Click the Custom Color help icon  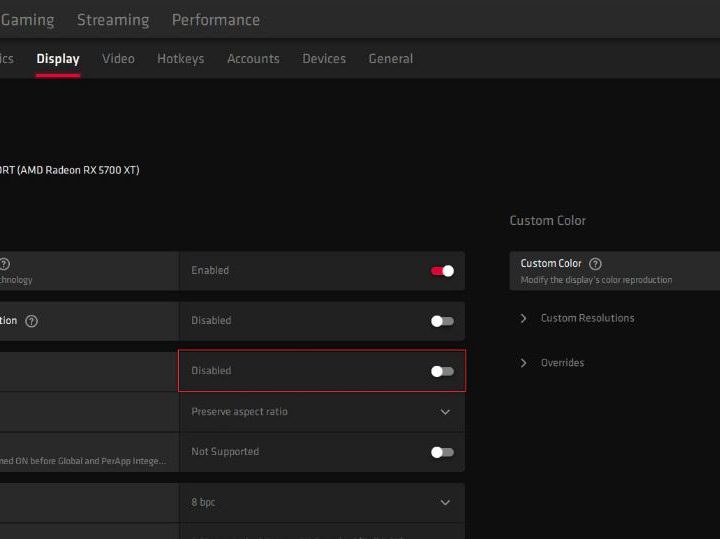595,264
